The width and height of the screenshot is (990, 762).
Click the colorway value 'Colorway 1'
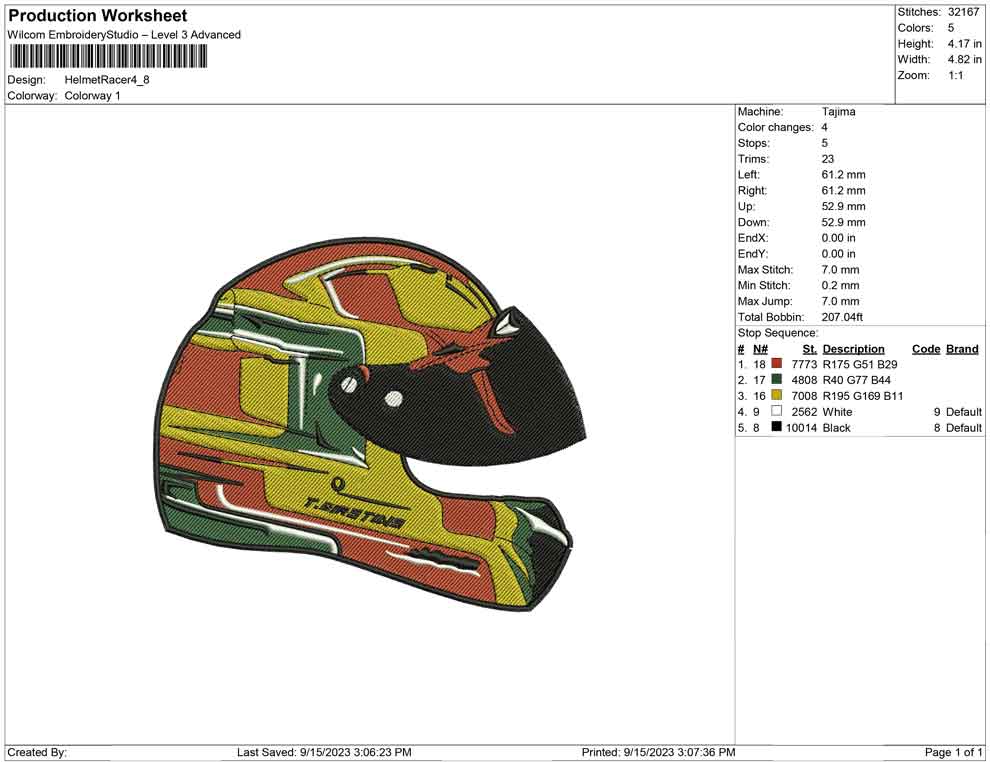pyautogui.click(x=92, y=96)
